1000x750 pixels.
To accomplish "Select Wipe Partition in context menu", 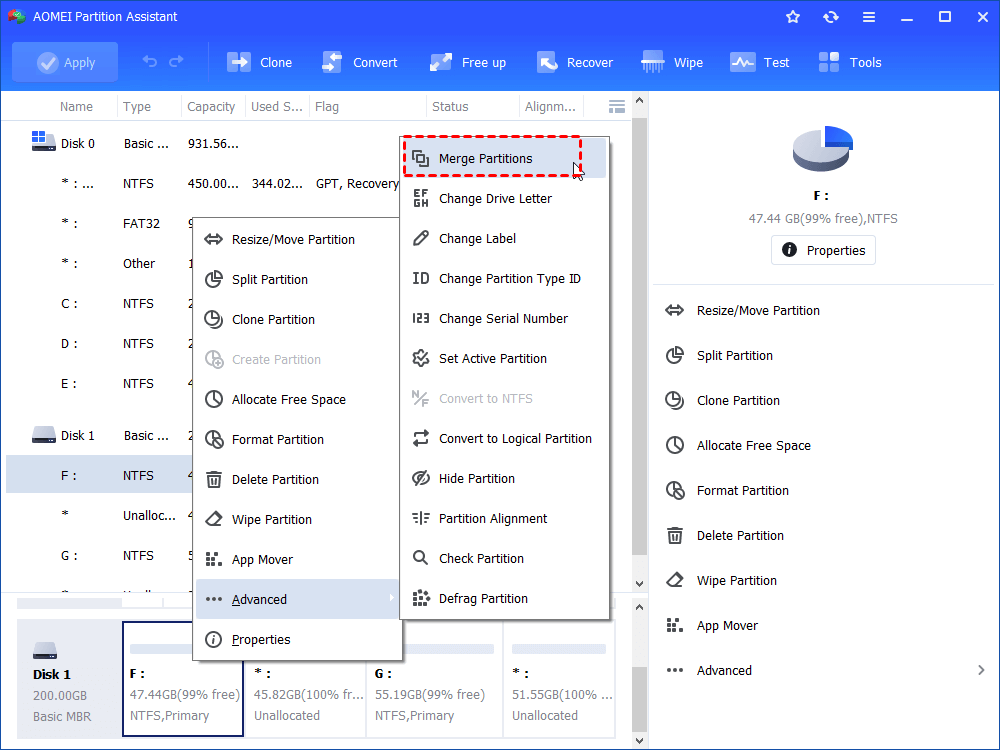I will click(297, 520).
